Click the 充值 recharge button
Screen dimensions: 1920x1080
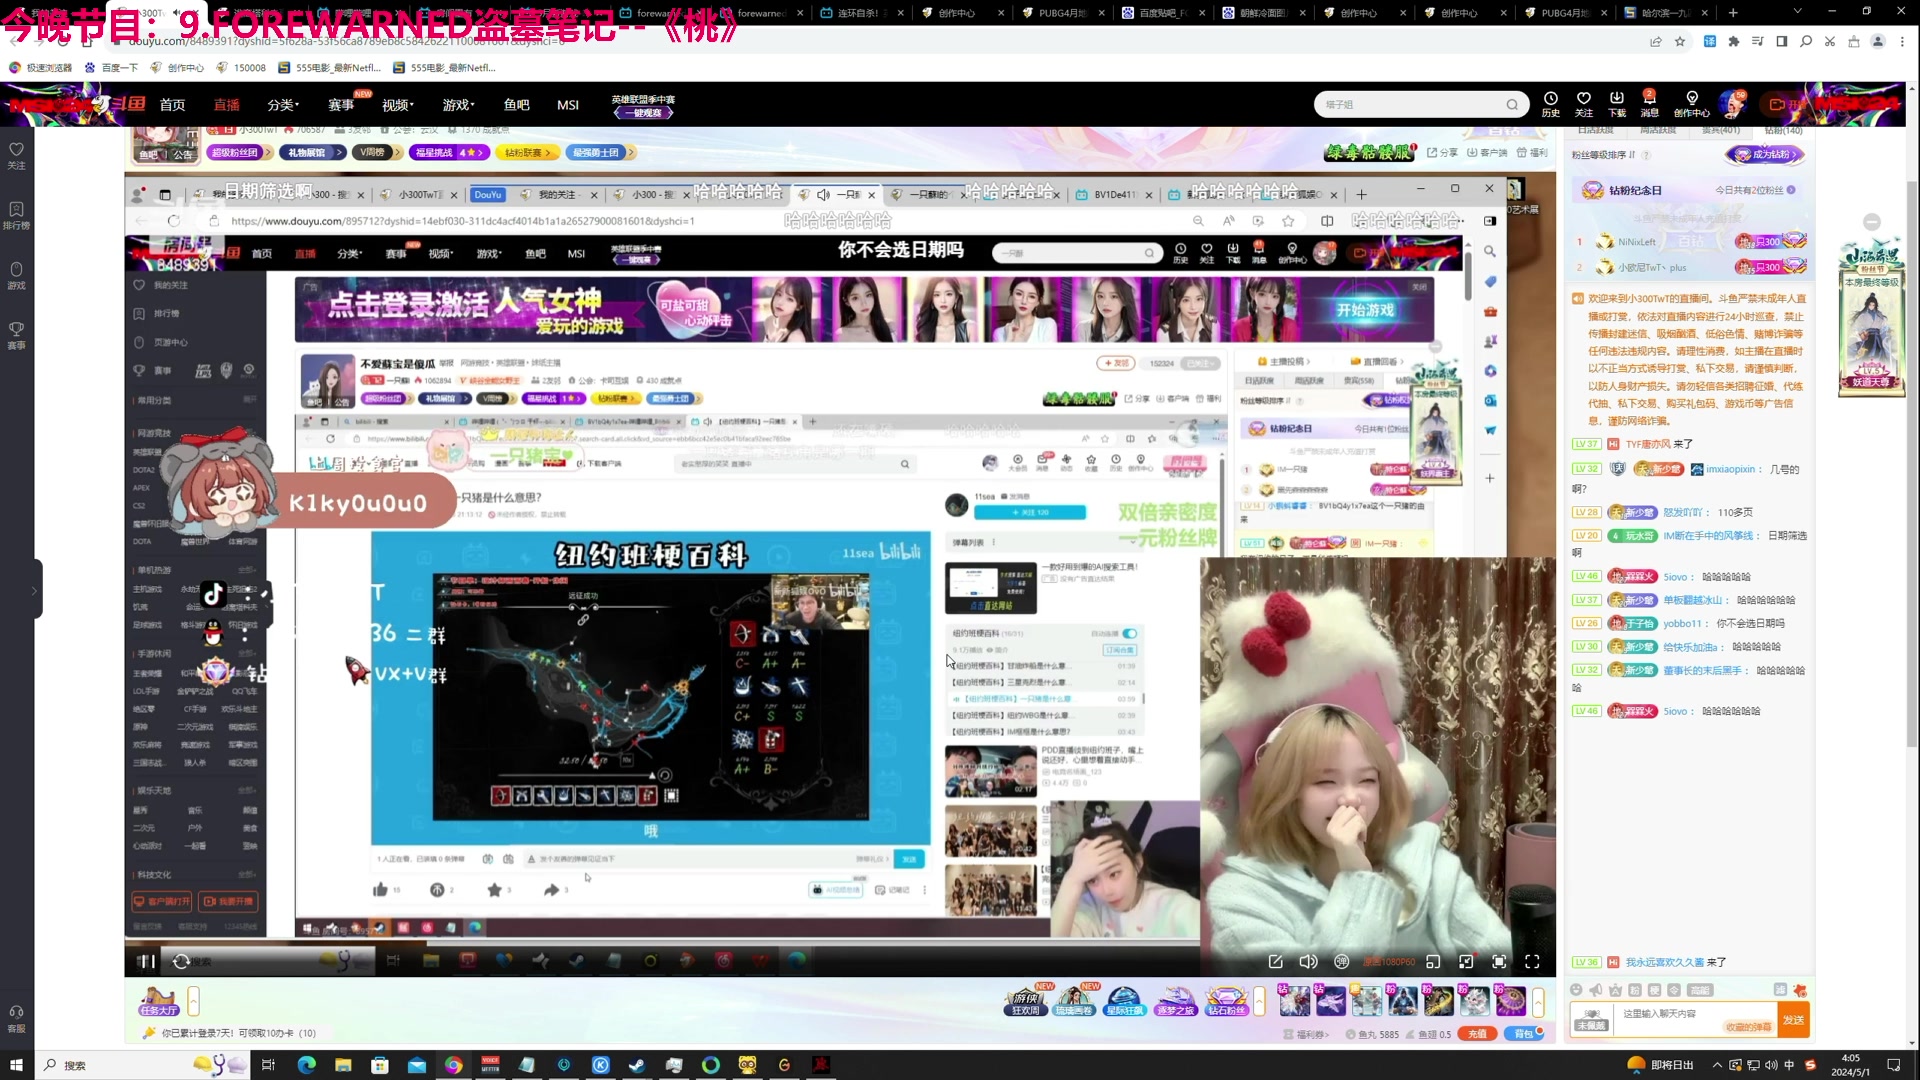pos(1476,1034)
